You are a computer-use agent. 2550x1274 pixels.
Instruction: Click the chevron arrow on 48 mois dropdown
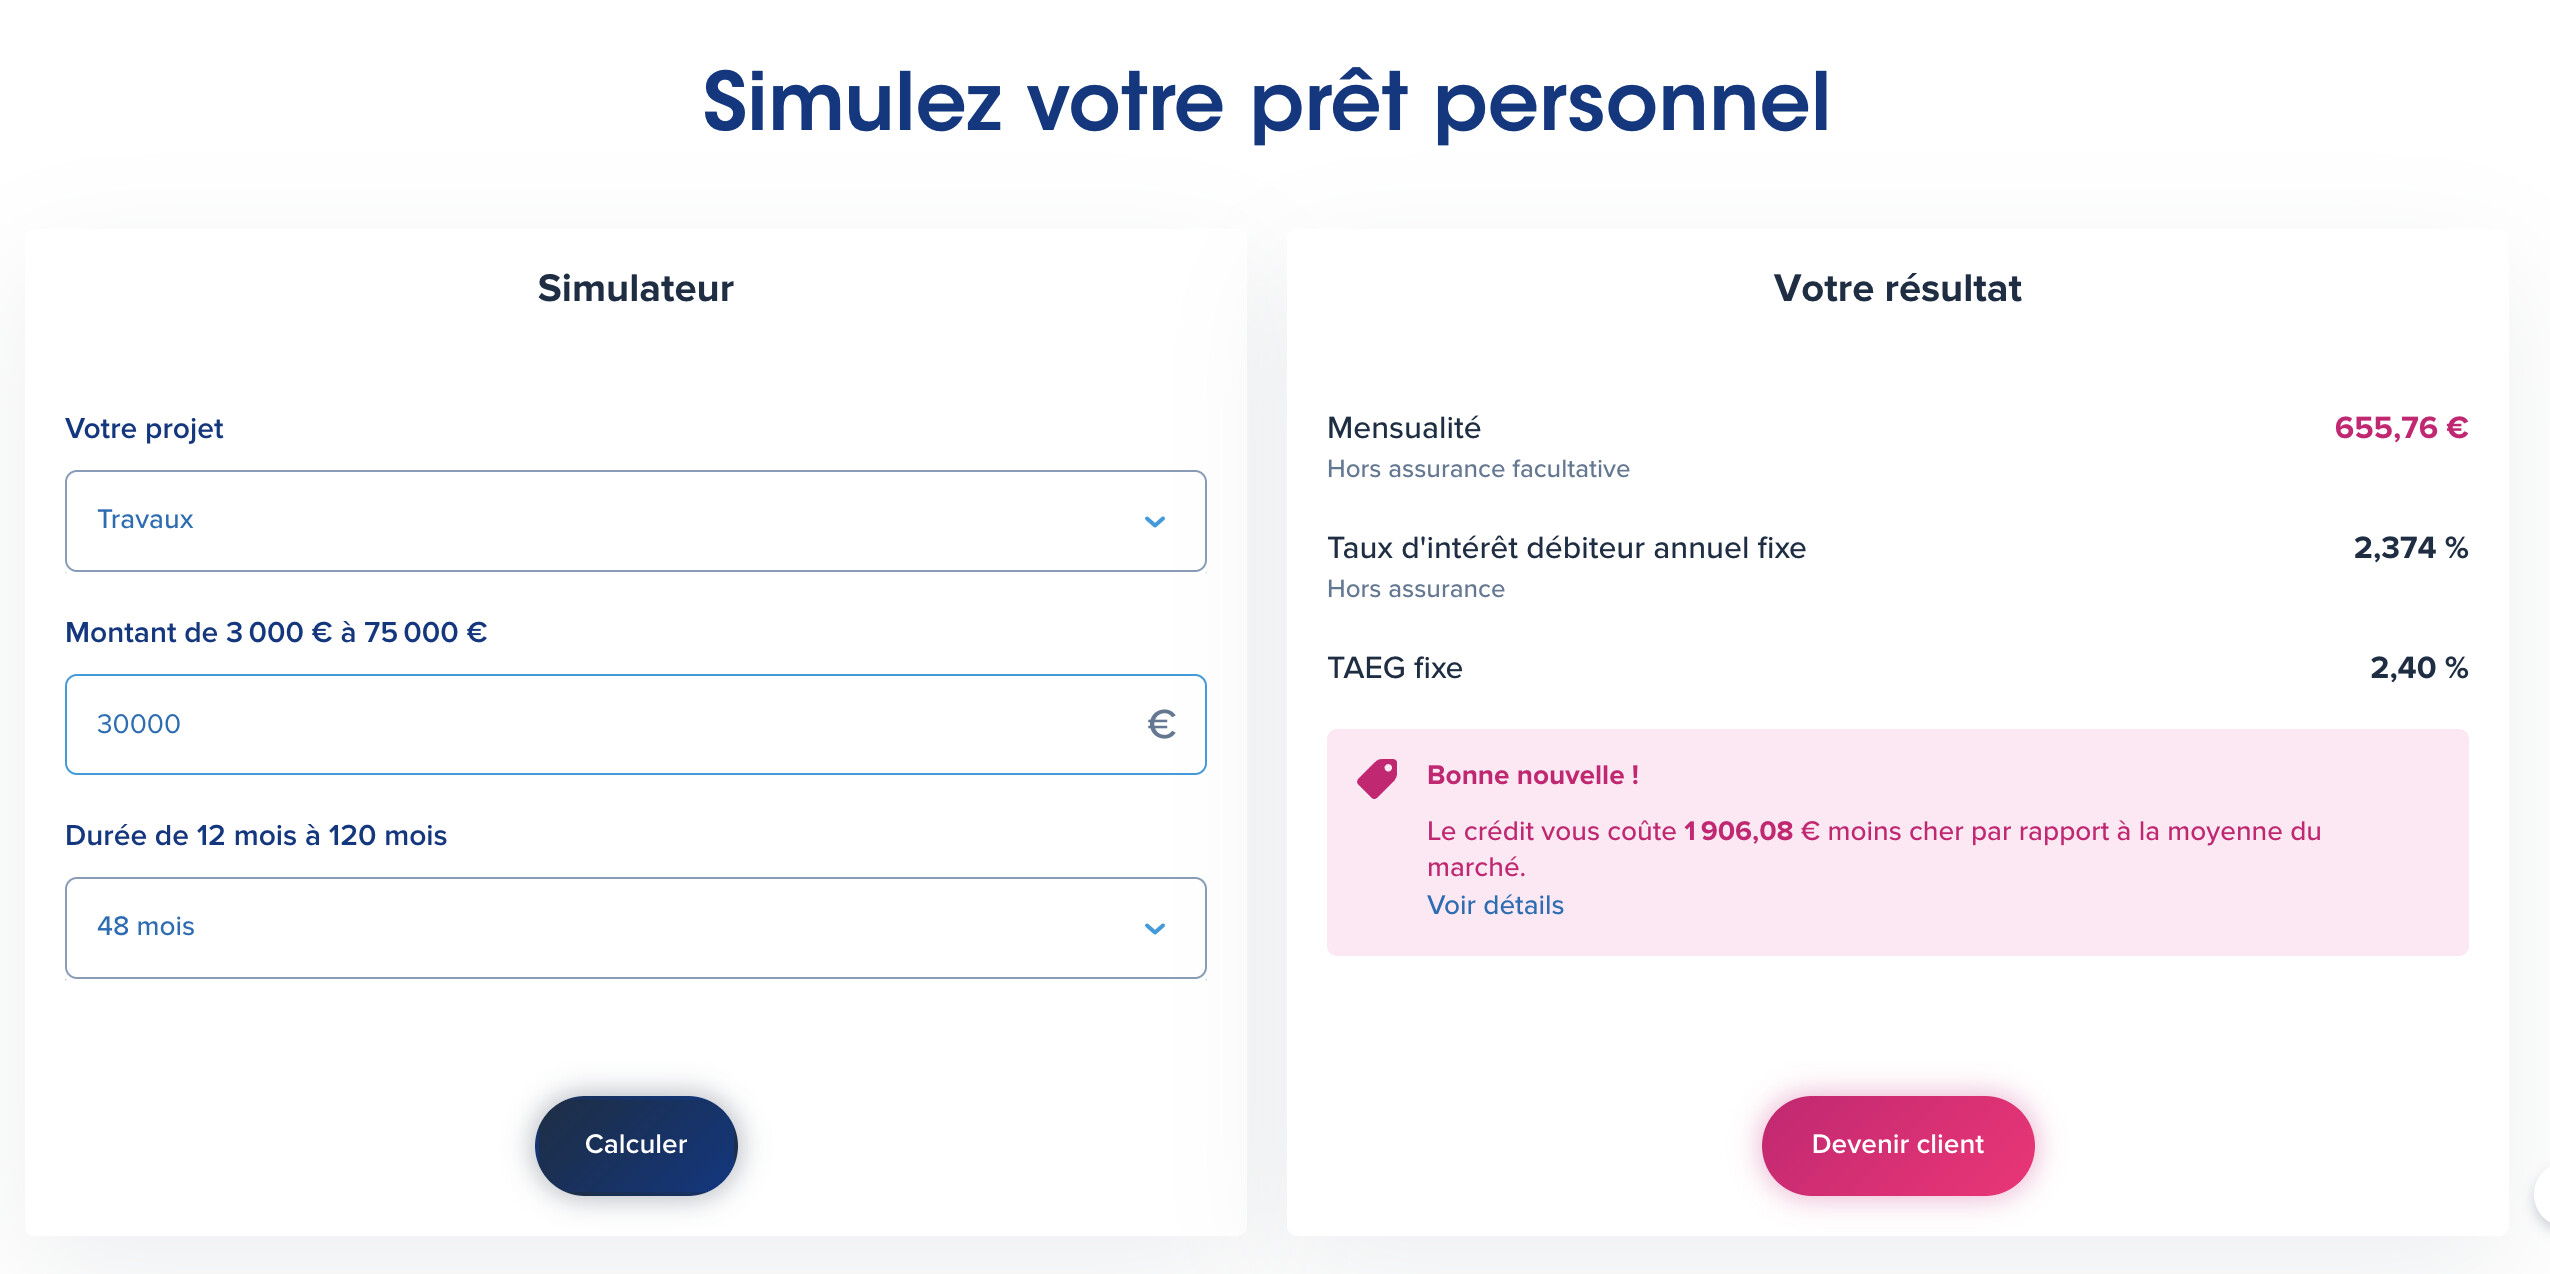(1154, 928)
